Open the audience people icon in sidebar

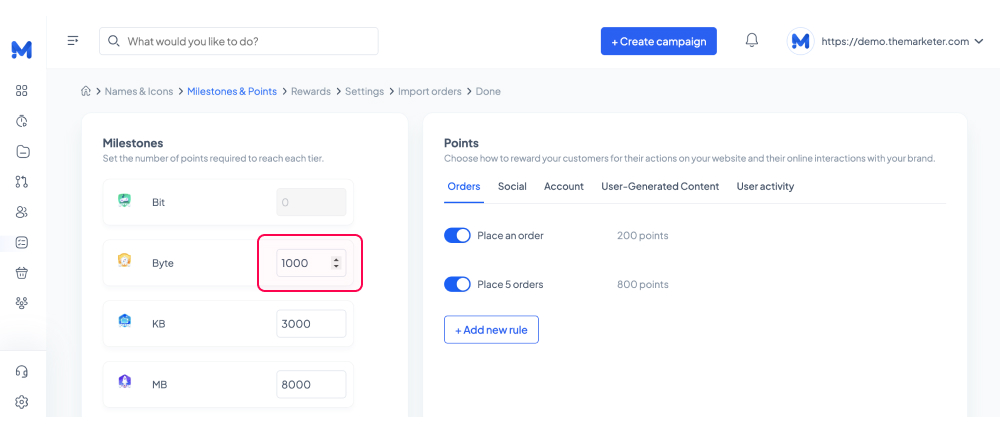pyautogui.click(x=22, y=212)
